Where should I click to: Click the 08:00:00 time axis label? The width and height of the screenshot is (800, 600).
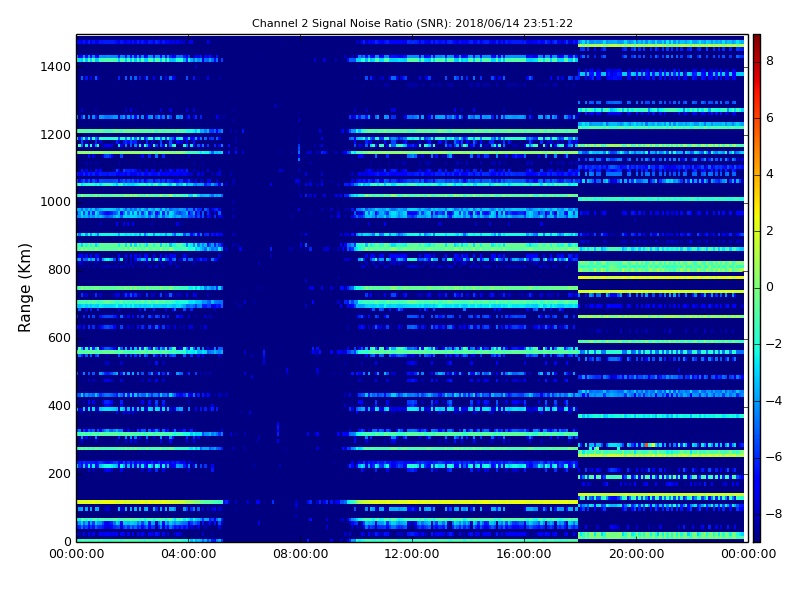click(x=301, y=554)
